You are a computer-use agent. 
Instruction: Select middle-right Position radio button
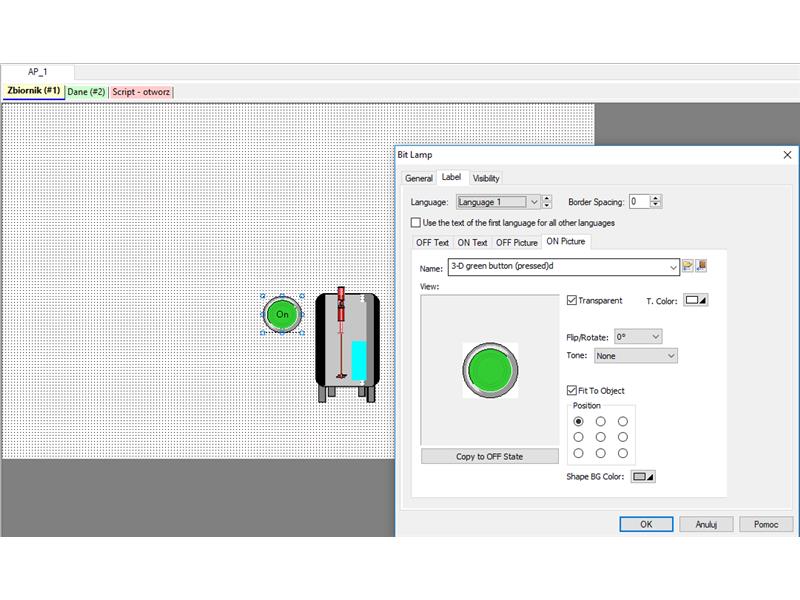click(623, 437)
